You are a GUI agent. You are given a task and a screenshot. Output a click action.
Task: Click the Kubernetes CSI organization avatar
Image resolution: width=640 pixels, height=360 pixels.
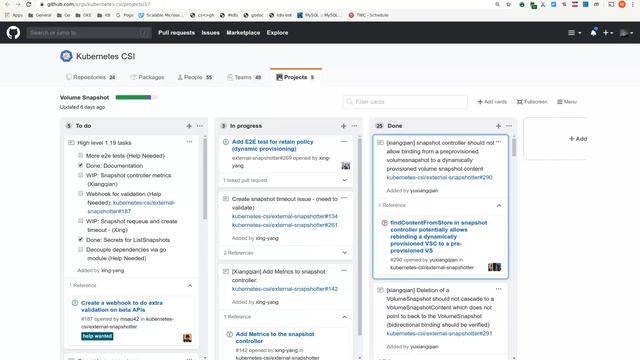[x=66, y=56]
